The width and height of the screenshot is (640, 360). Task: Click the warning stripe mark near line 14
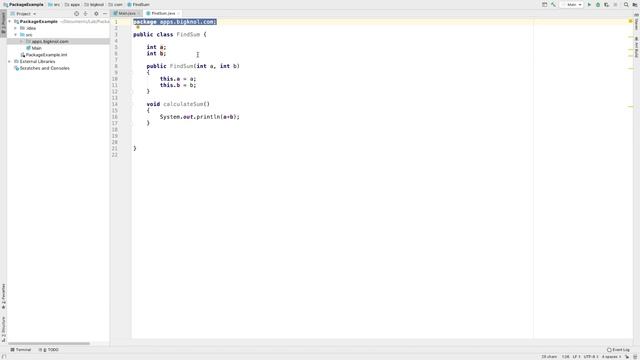tap(631, 107)
